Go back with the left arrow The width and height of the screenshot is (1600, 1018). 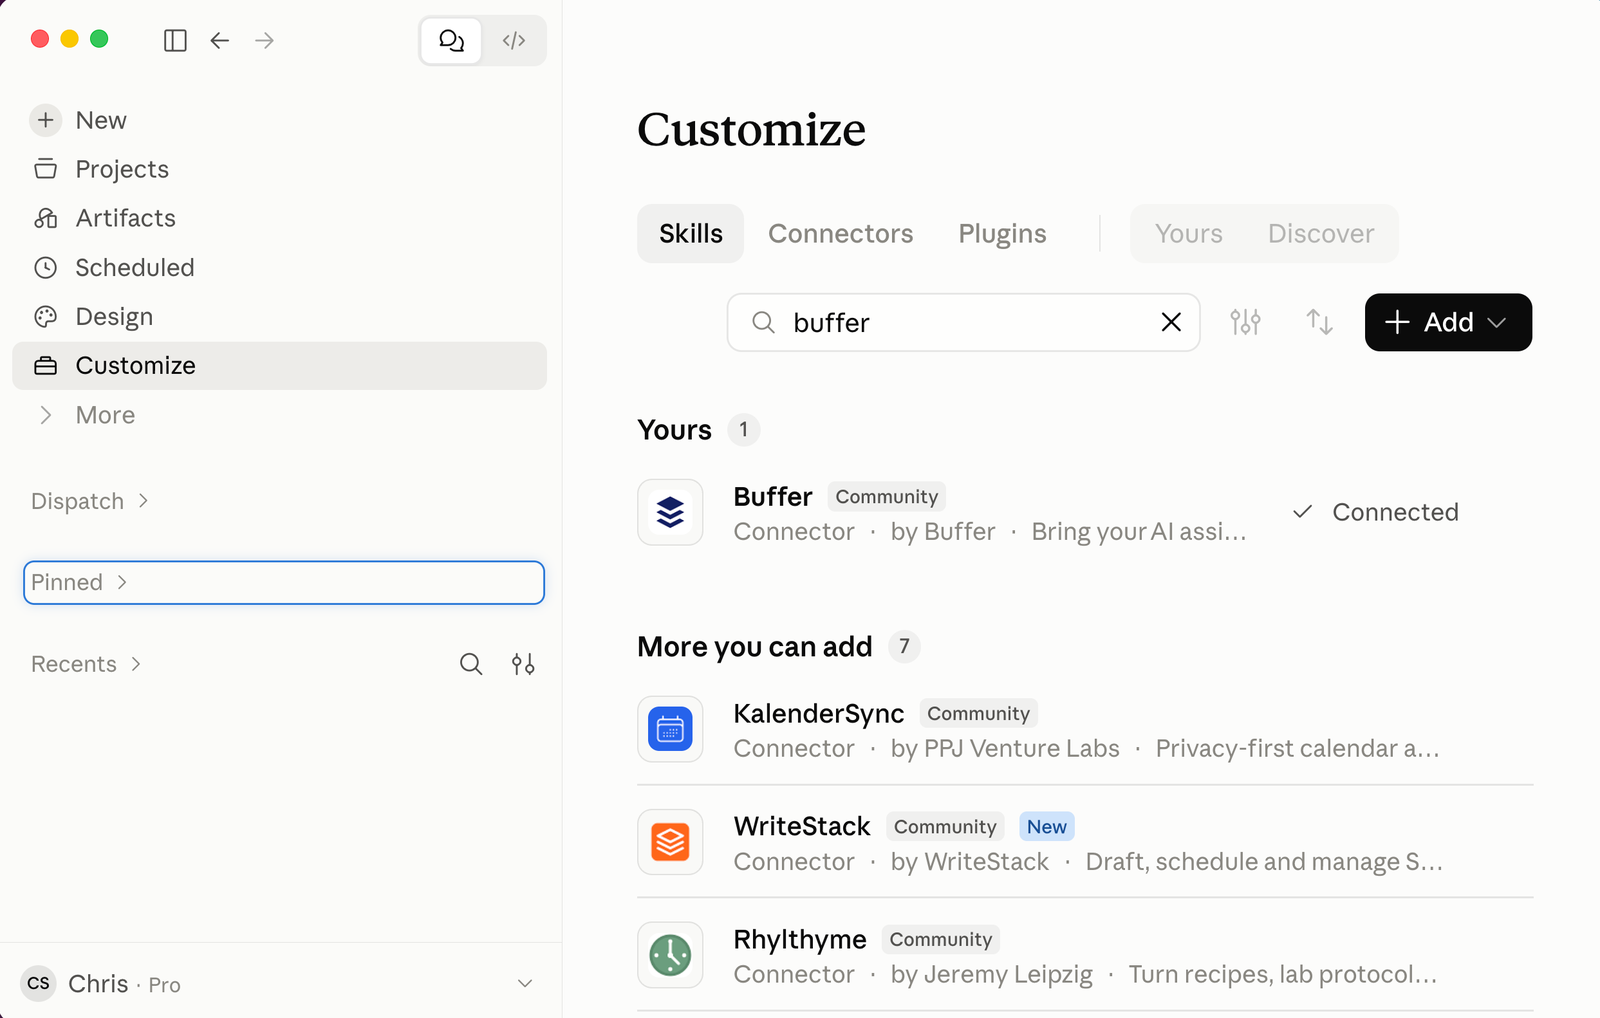tap(220, 40)
